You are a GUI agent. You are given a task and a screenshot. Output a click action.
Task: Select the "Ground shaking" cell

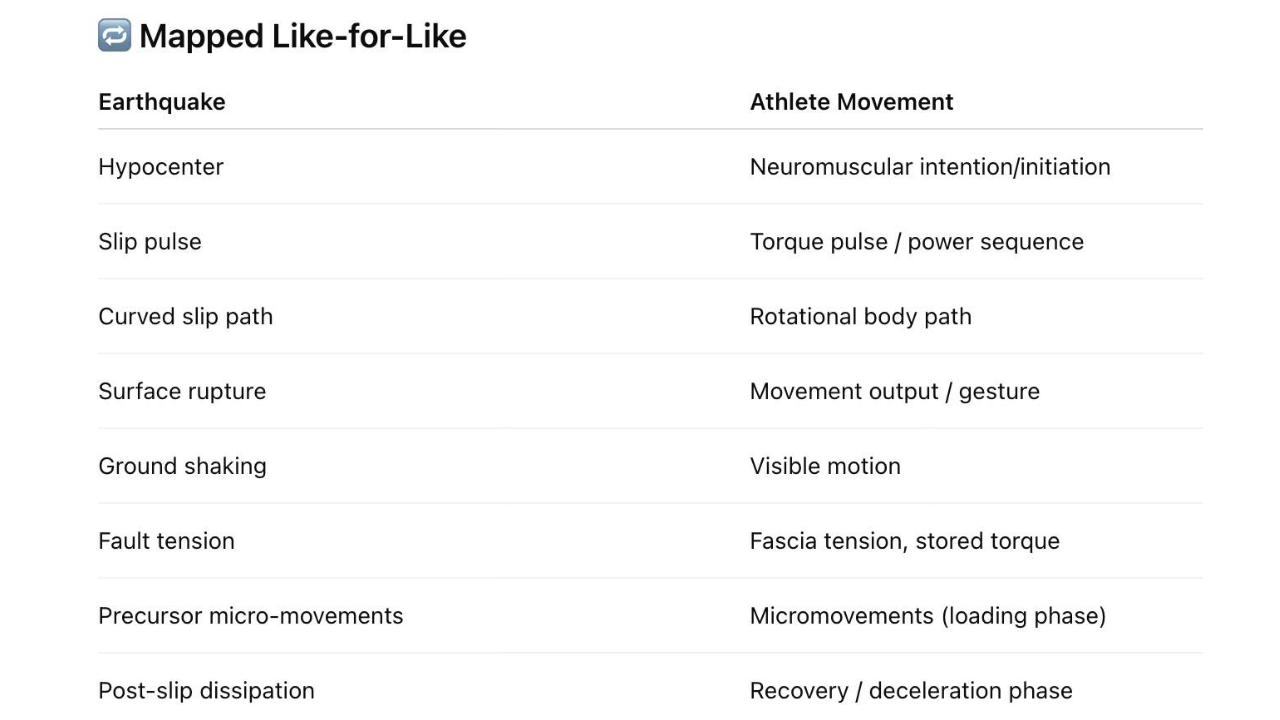coord(182,466)
